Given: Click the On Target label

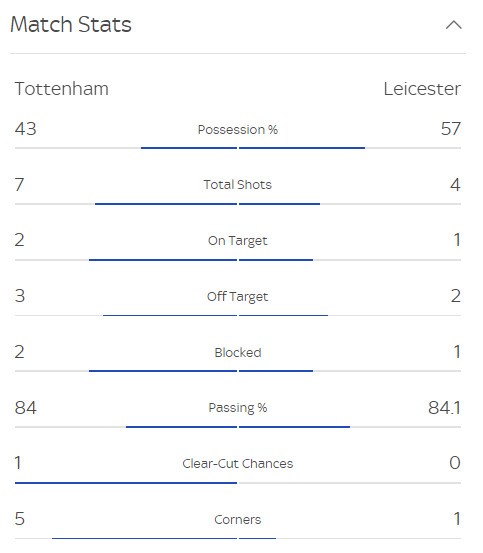Looking at the screenshot, I should (238, 241).
